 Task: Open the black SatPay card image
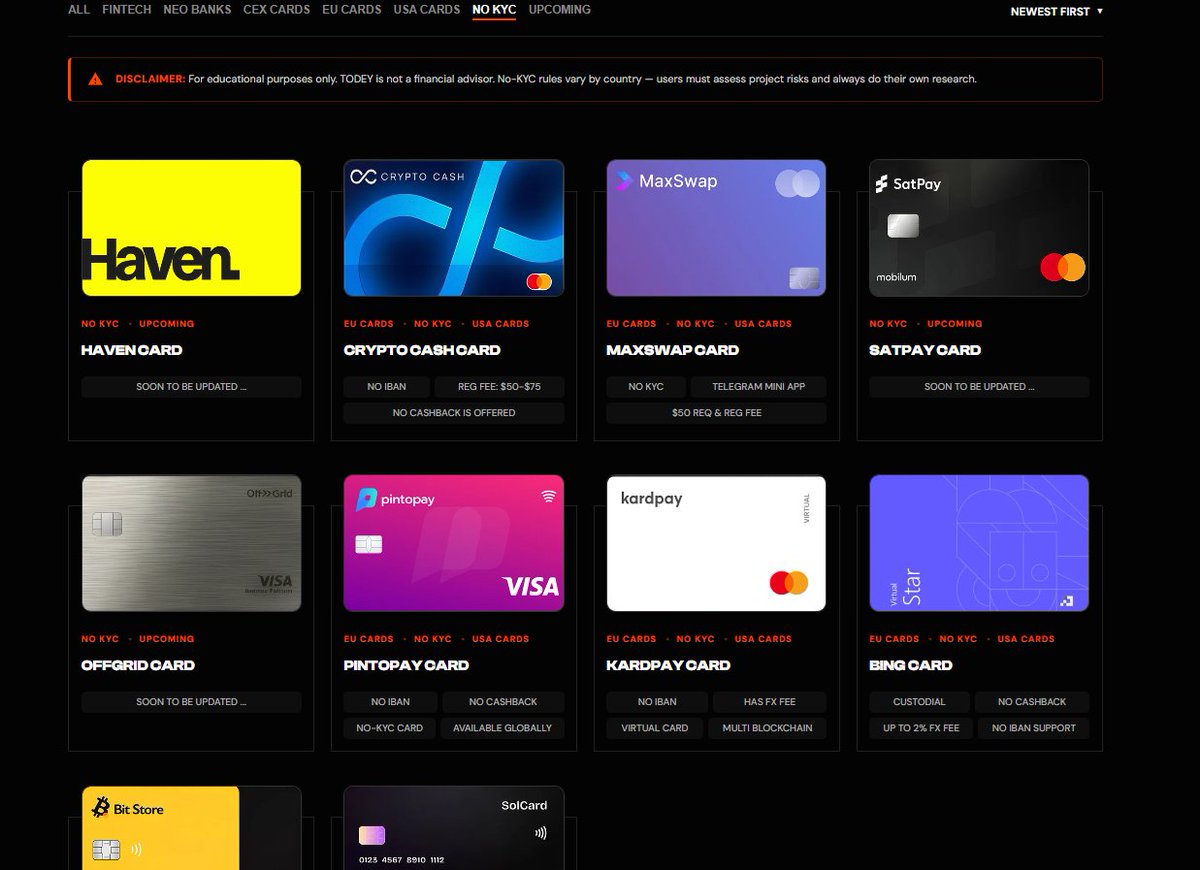click(979, 228)
